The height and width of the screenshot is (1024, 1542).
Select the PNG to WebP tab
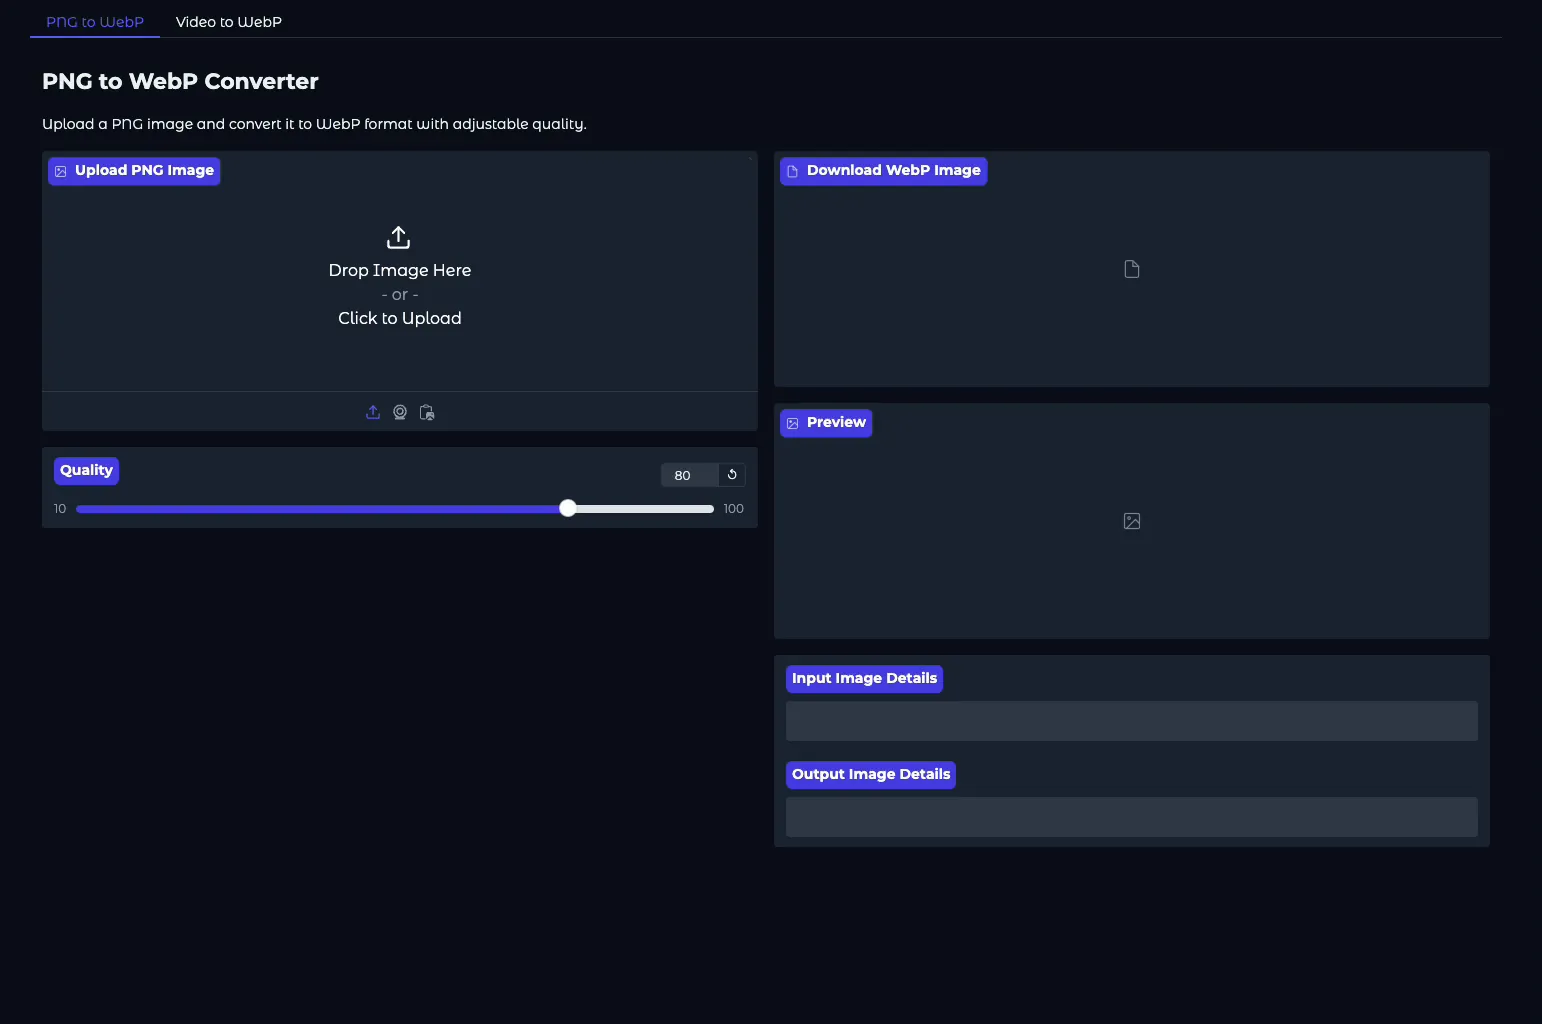click(x=95, y=21)
